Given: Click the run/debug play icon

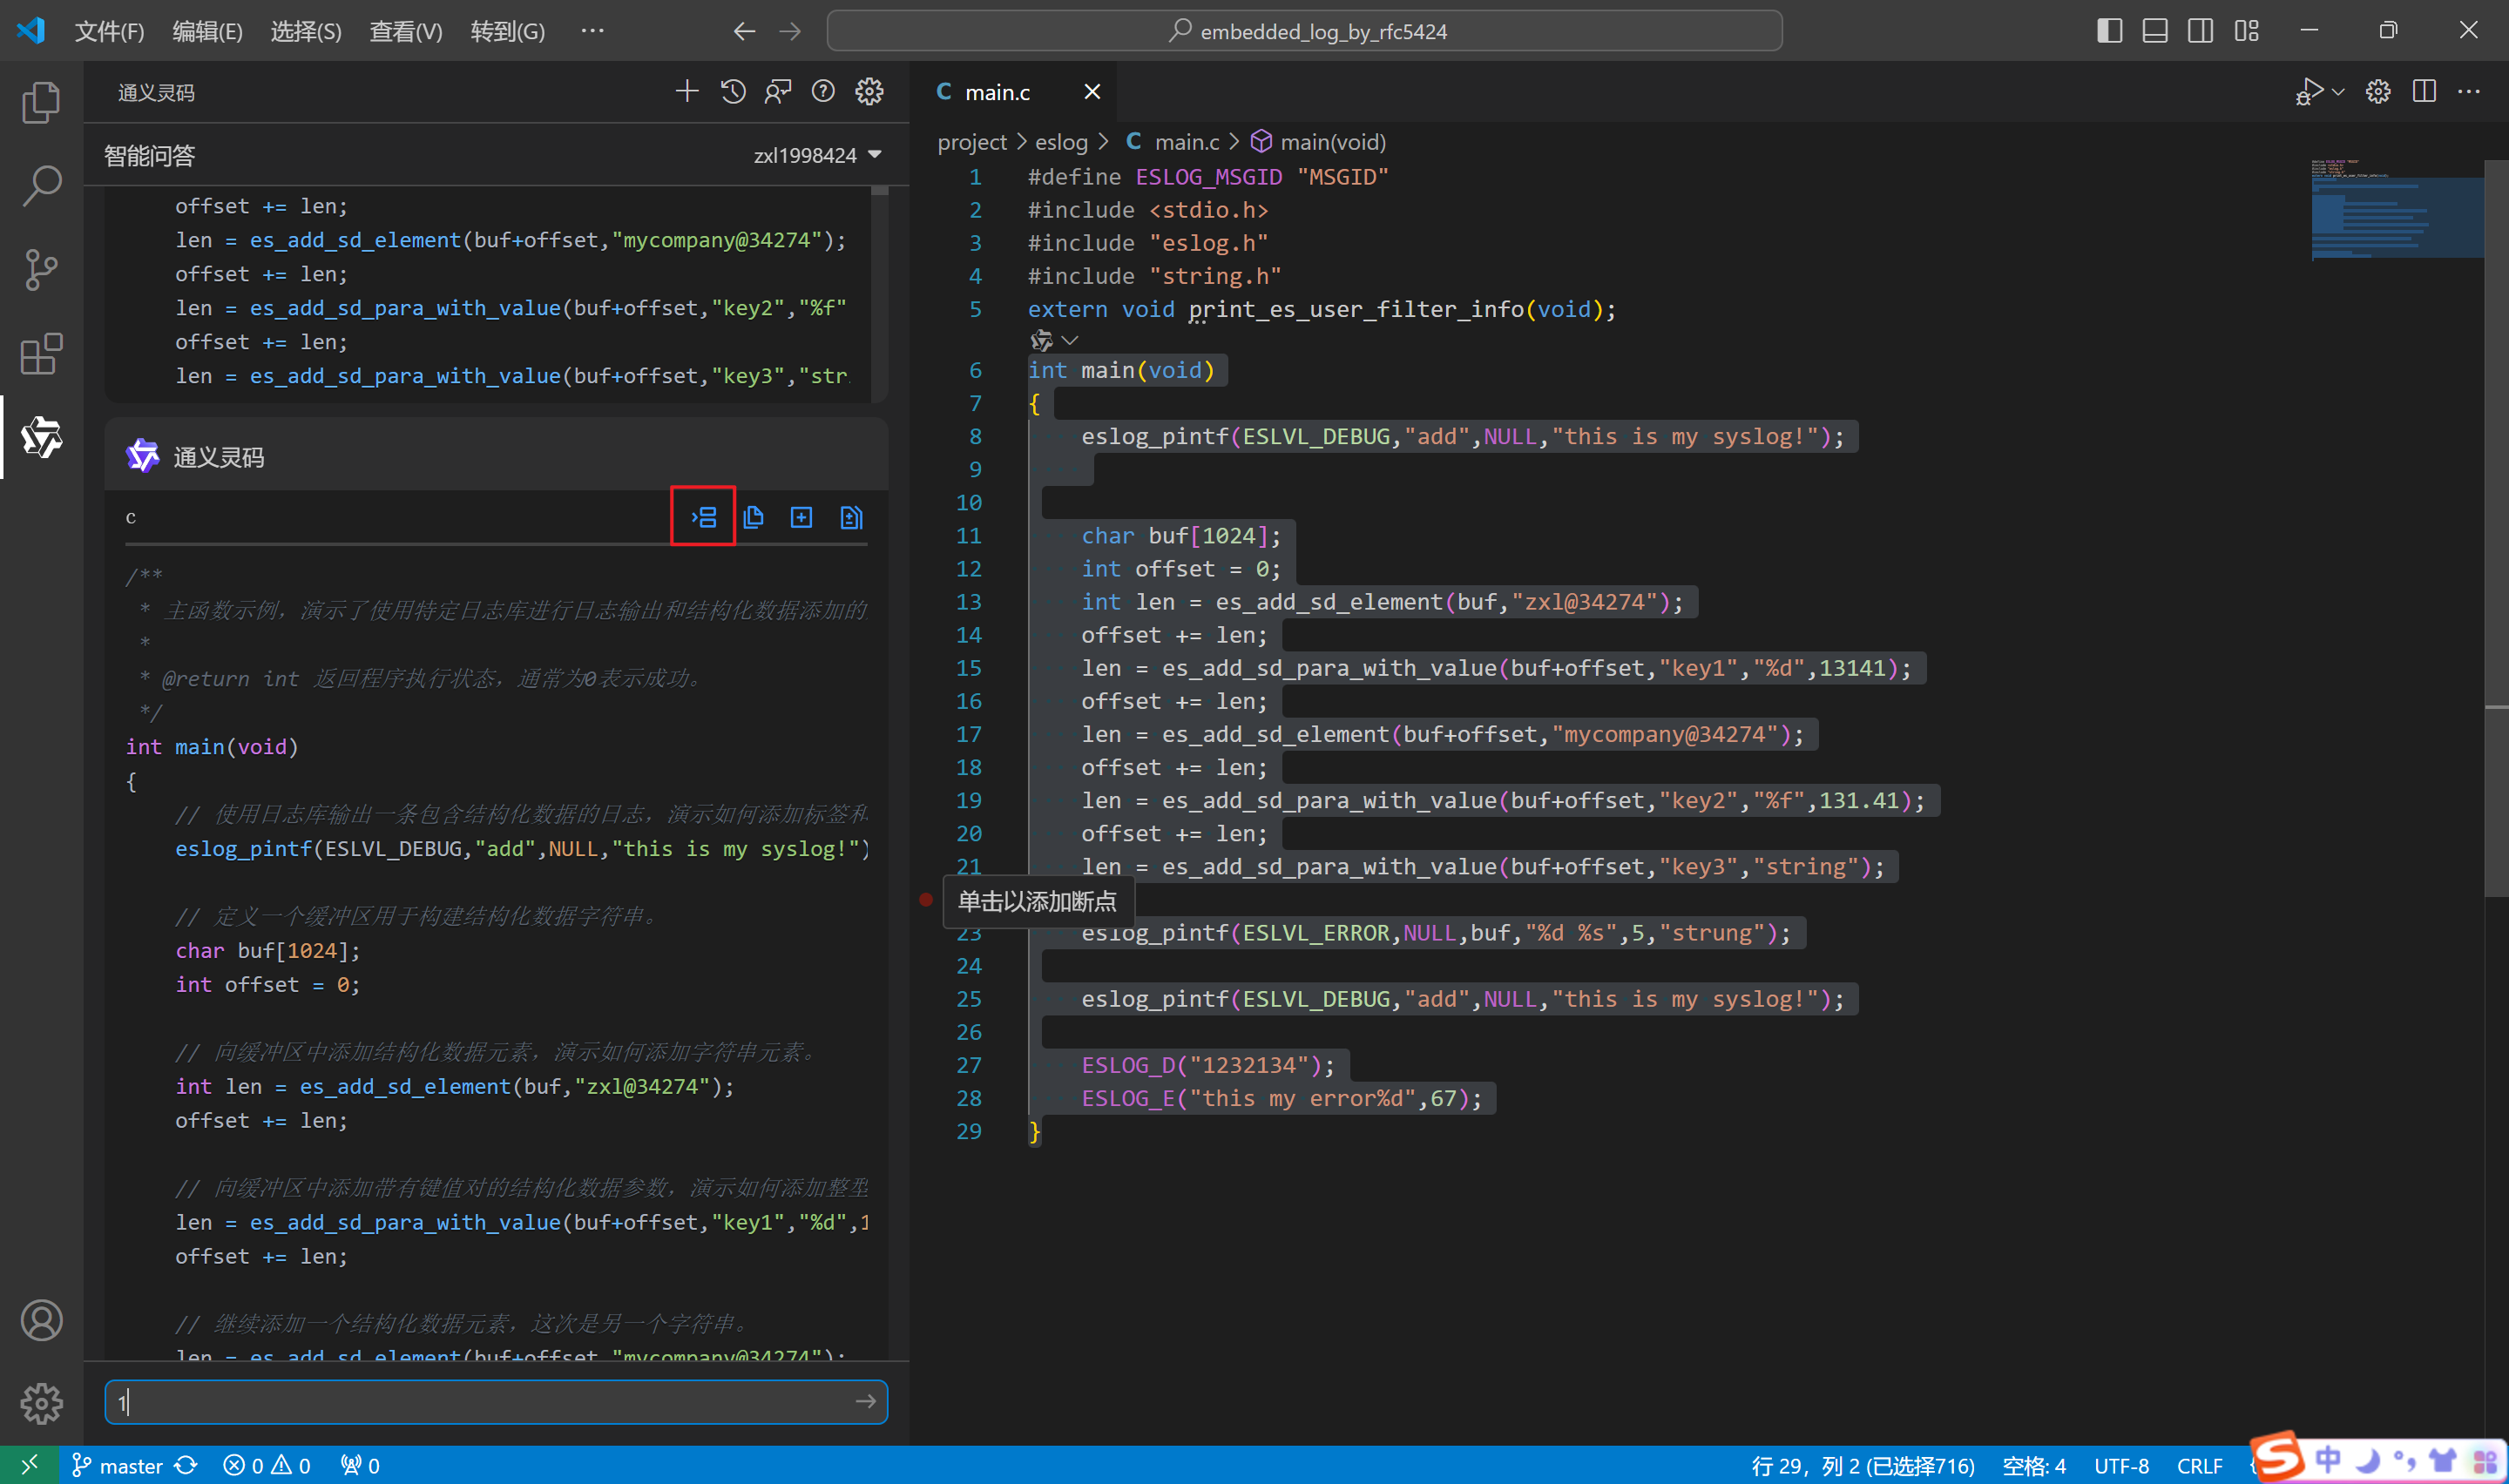Looking at the screenshot, I should pos(2308,92).
